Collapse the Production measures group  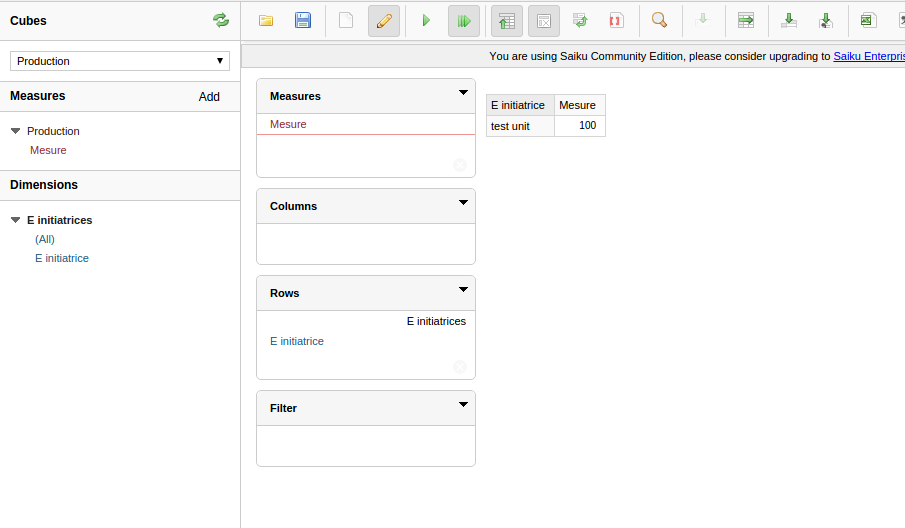(x=16, y=131)
